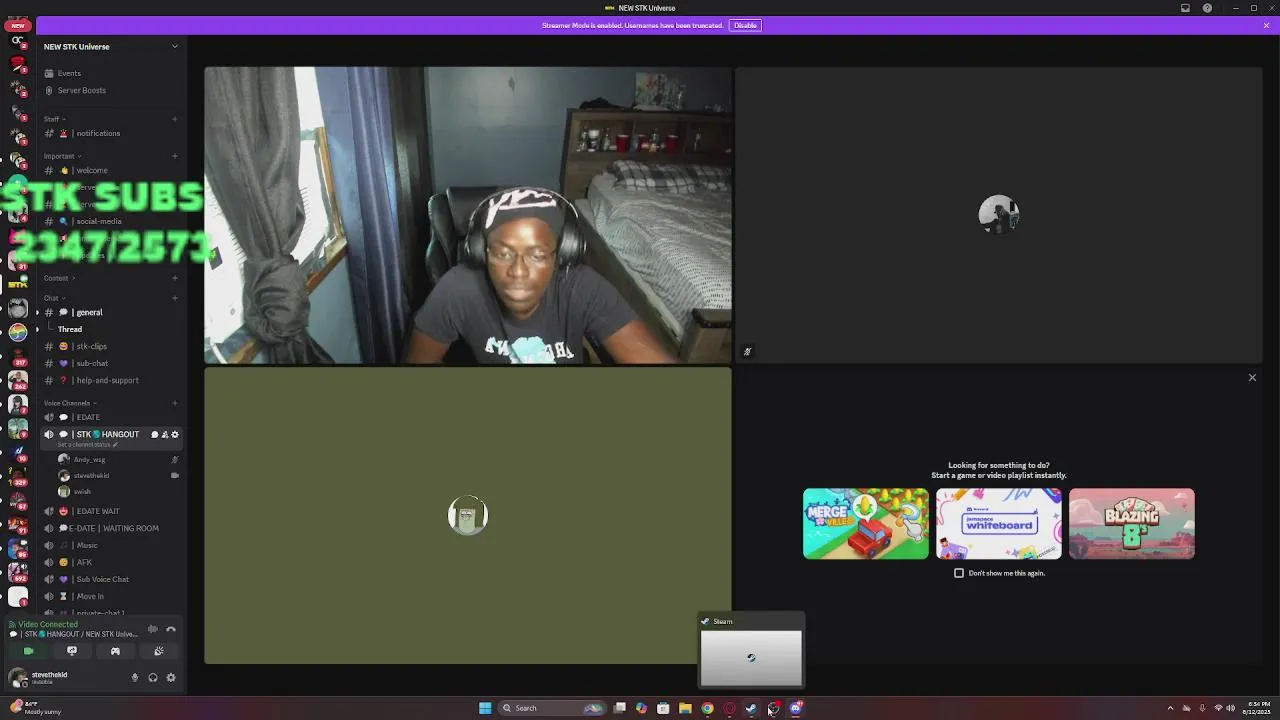Open Discord help icon in the title bar
1280x720 pixels.
coord(1207,8)
